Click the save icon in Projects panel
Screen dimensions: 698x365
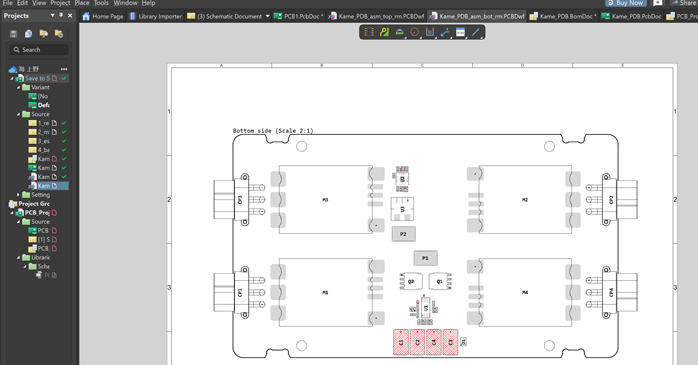(13, 34)
